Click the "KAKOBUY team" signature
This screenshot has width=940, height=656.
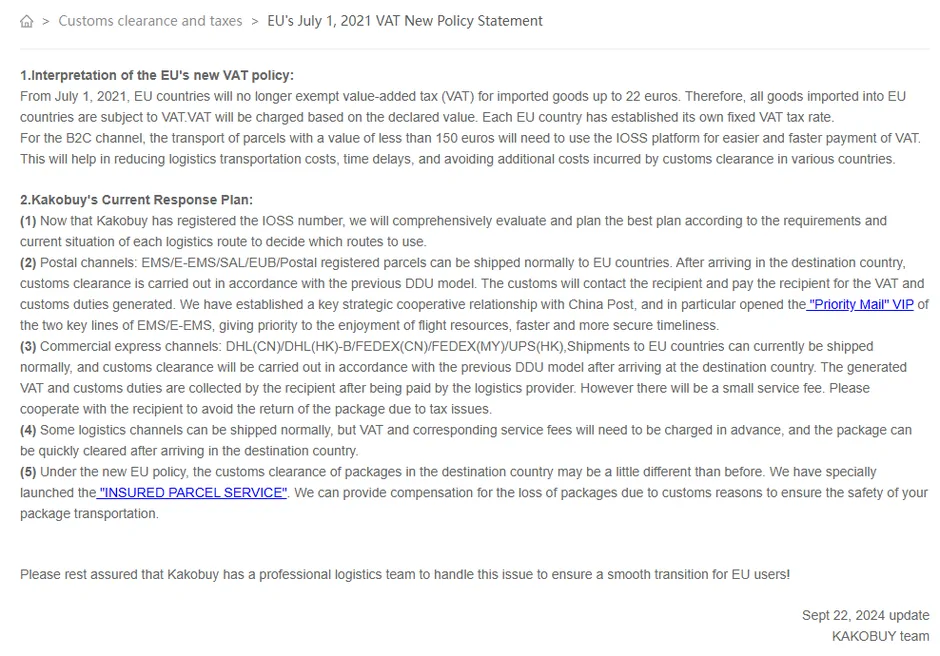point(881,637)
